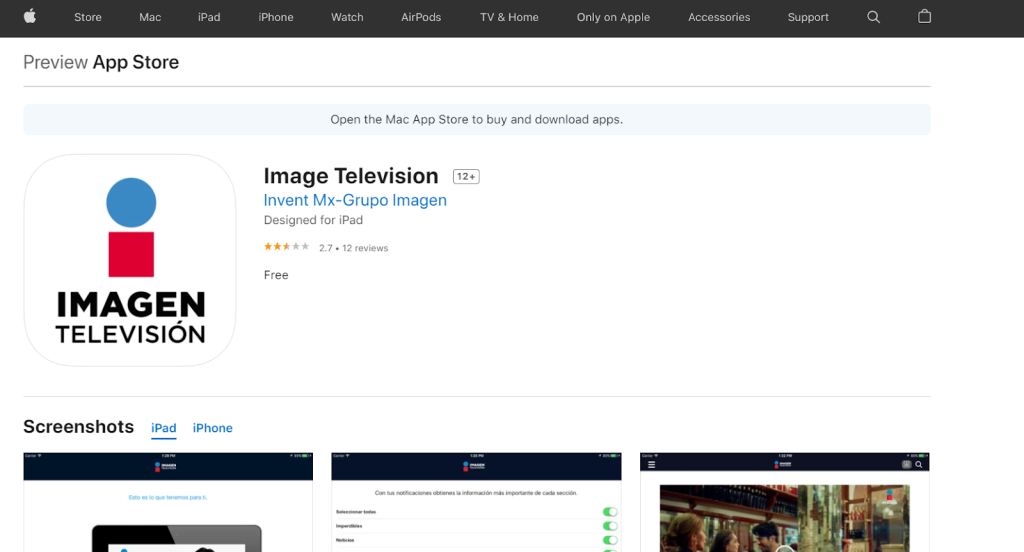The width and height of the screenshot is (1024, 552).
Task: Toggle the Seleccionar todas switch
Action: pos(609,512)
